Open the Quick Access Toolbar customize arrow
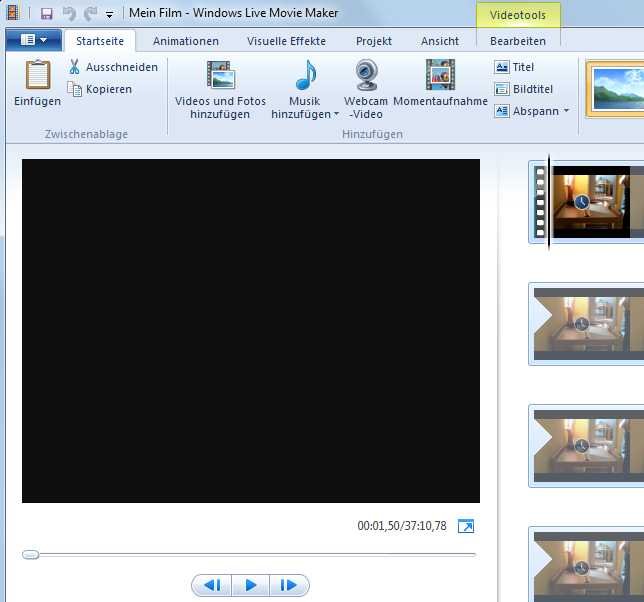644x602 pixels. click(x=109, y=14)
